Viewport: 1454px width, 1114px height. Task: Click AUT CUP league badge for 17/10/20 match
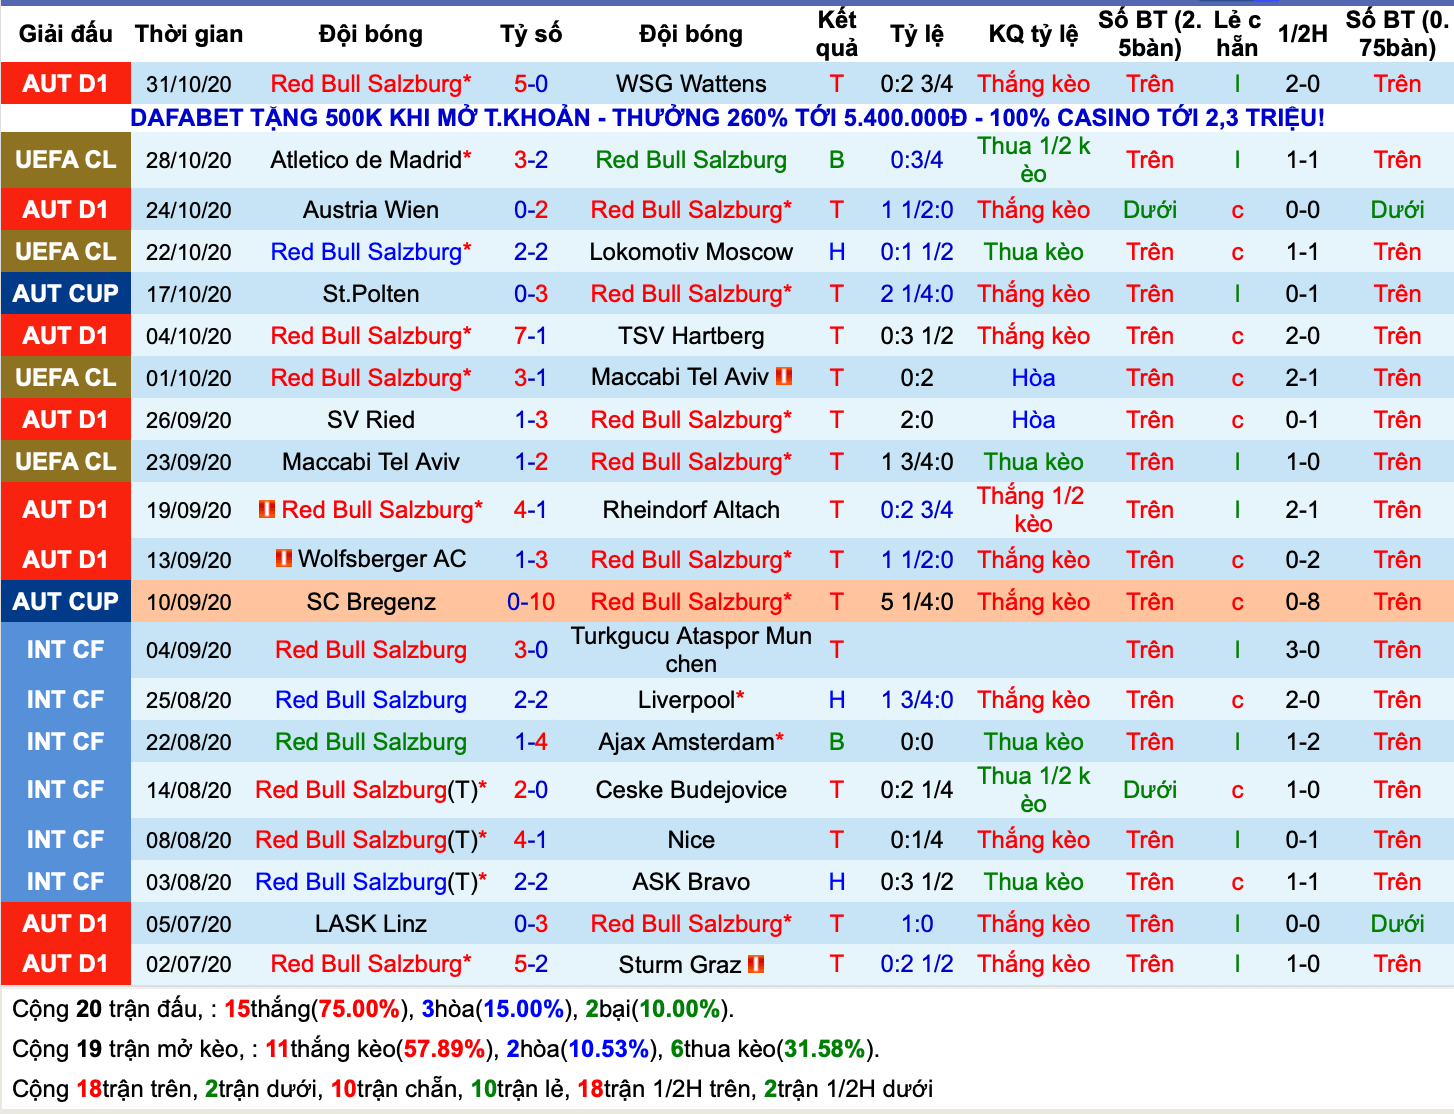point(66,294)
